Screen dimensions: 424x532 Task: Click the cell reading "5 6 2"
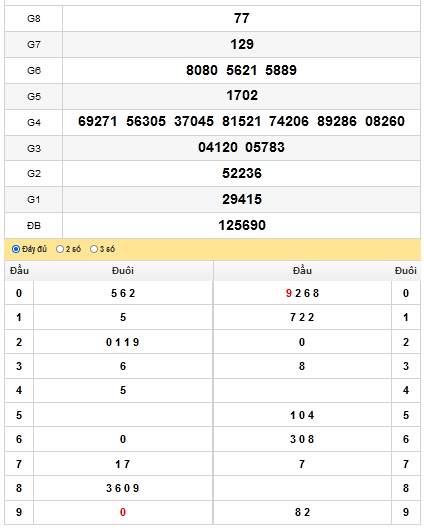tap(123, 293)
